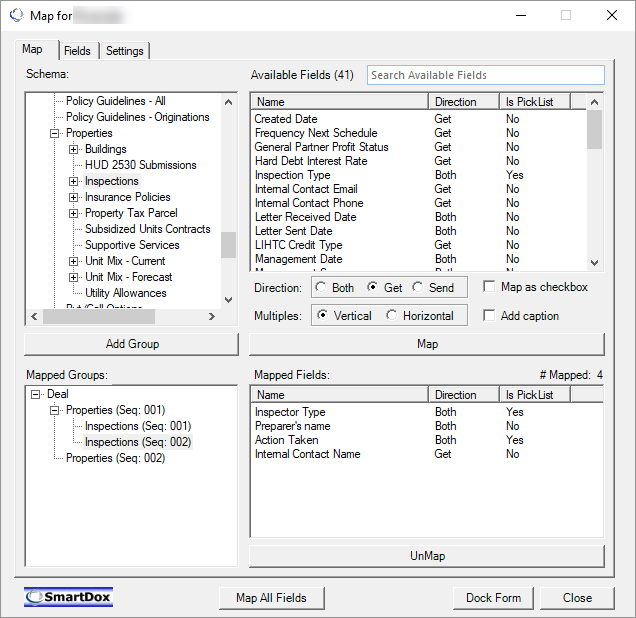This screenshot has height=618, width=636.
Task: Open the Settings tab
Action: pyautogui.click(x=125, y=51)
